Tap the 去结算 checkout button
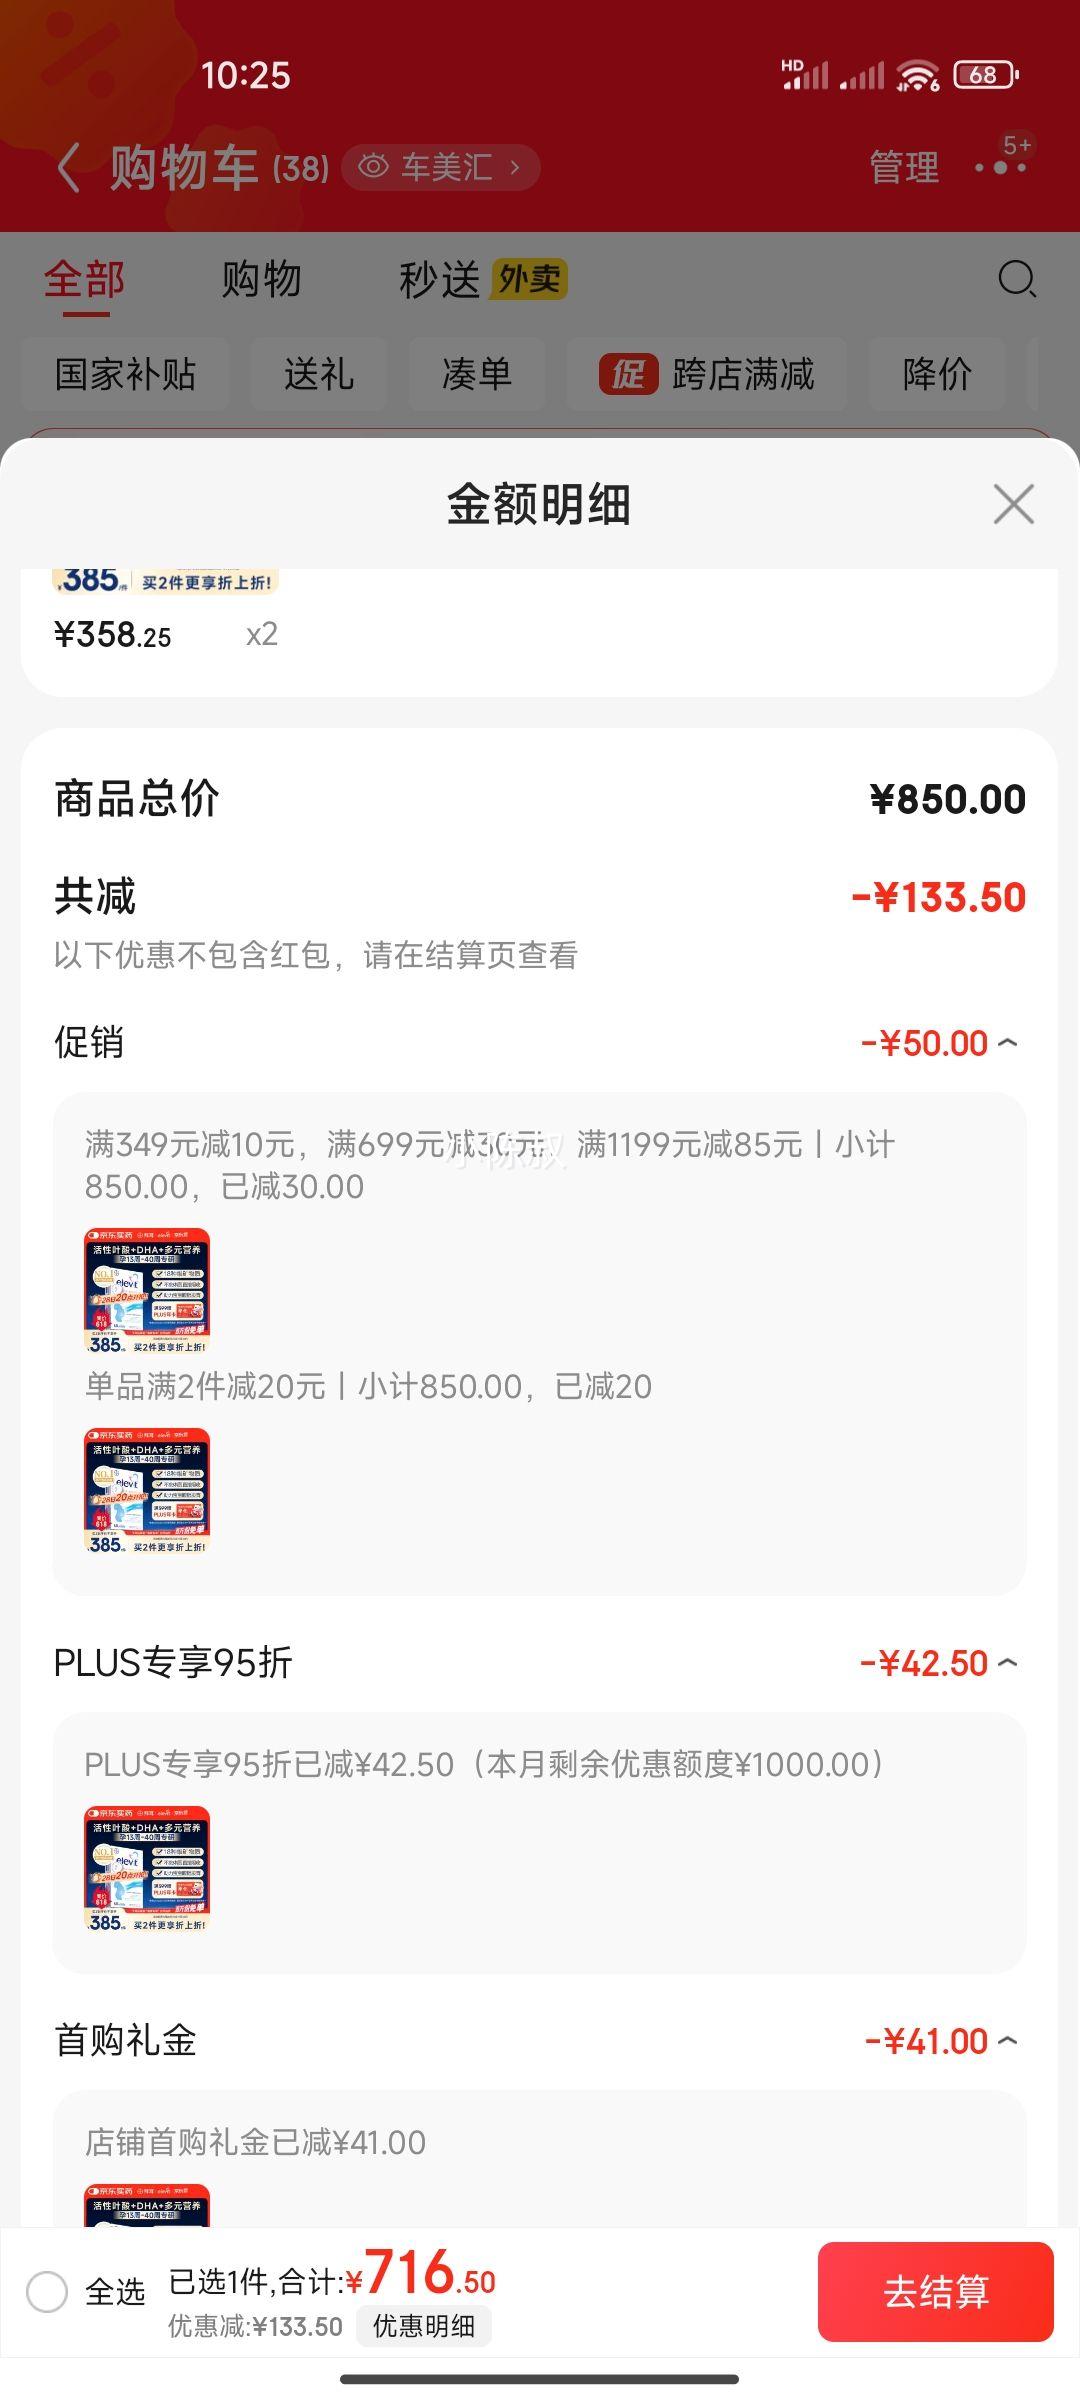1080x2400 pixels. [936, 2292]
